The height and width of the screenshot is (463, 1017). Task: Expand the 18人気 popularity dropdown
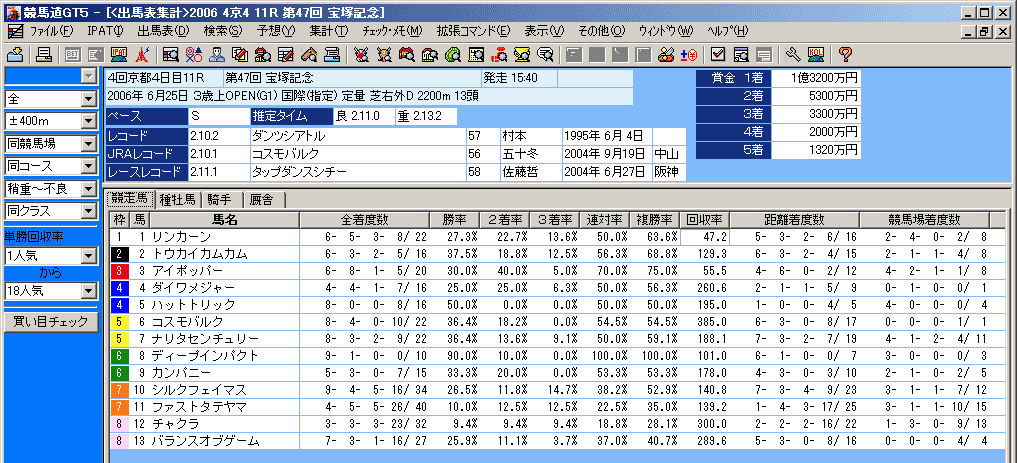[88, 291]
